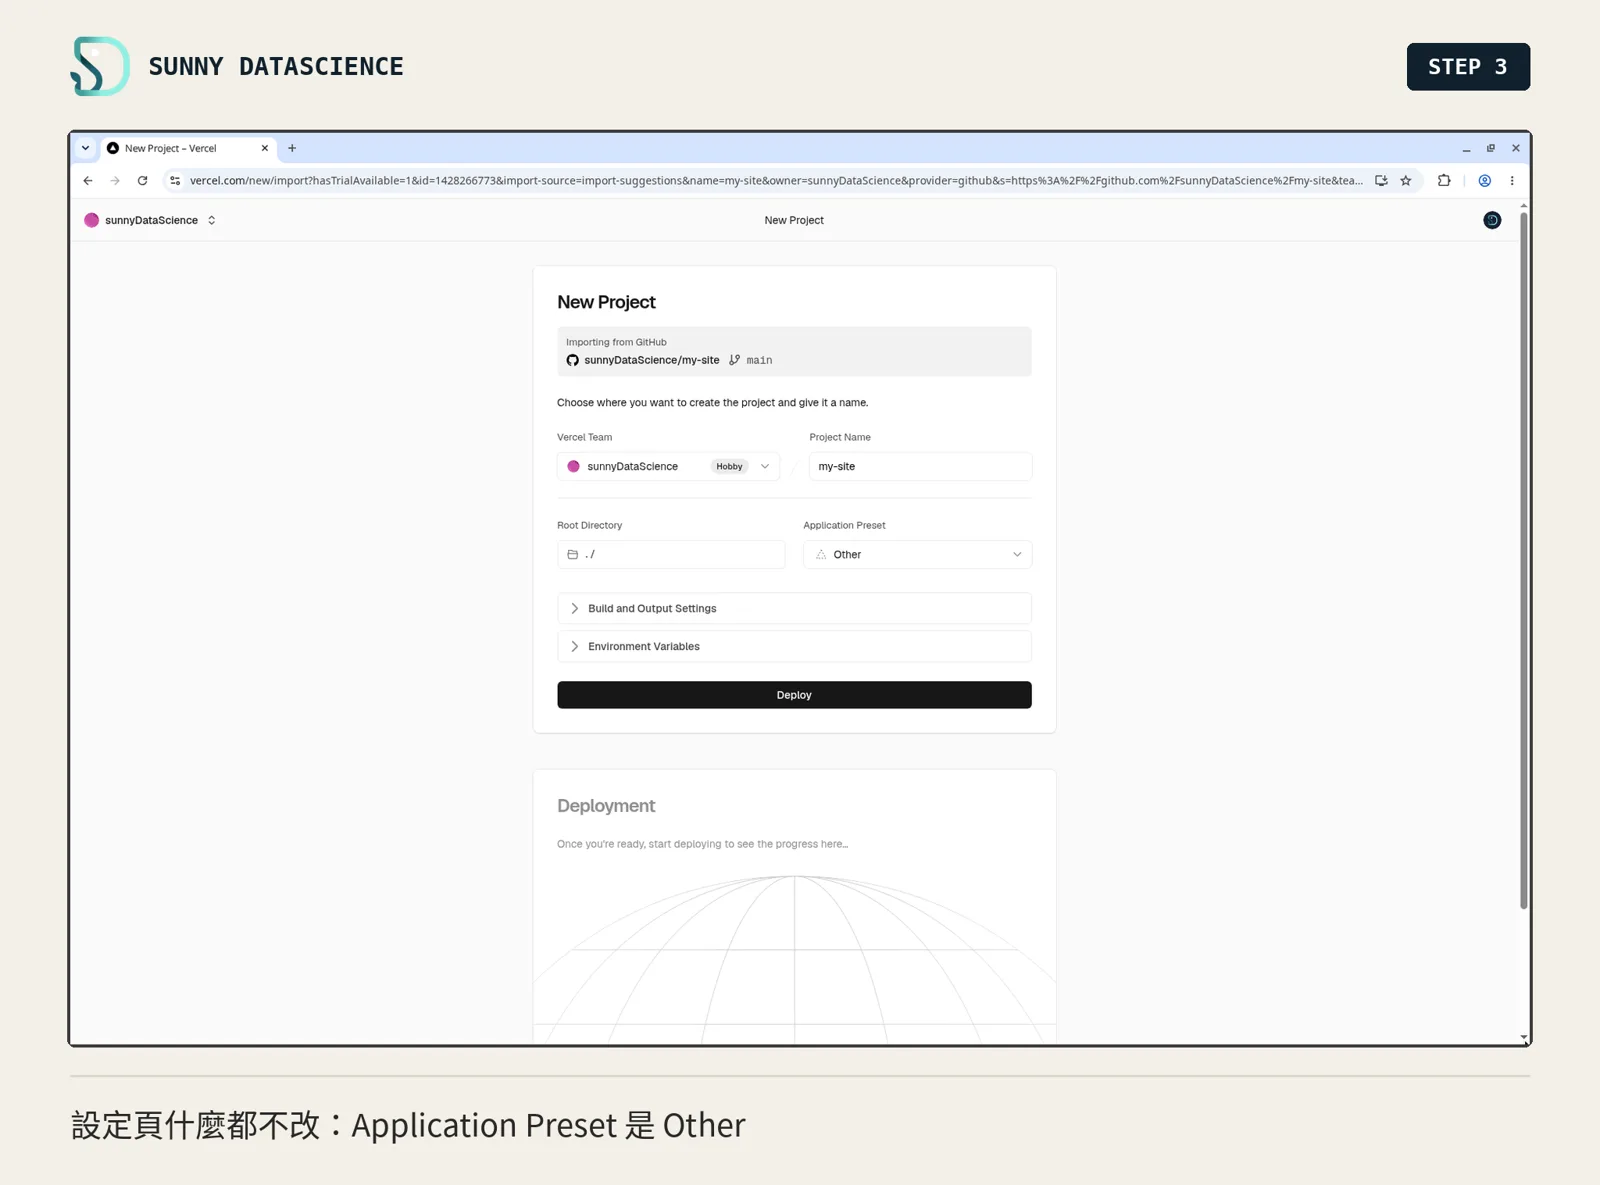The height and width of the screenshot is (1185, 1600).
Task: Close the New Project – Vercel tab
Action: point(265,148)
